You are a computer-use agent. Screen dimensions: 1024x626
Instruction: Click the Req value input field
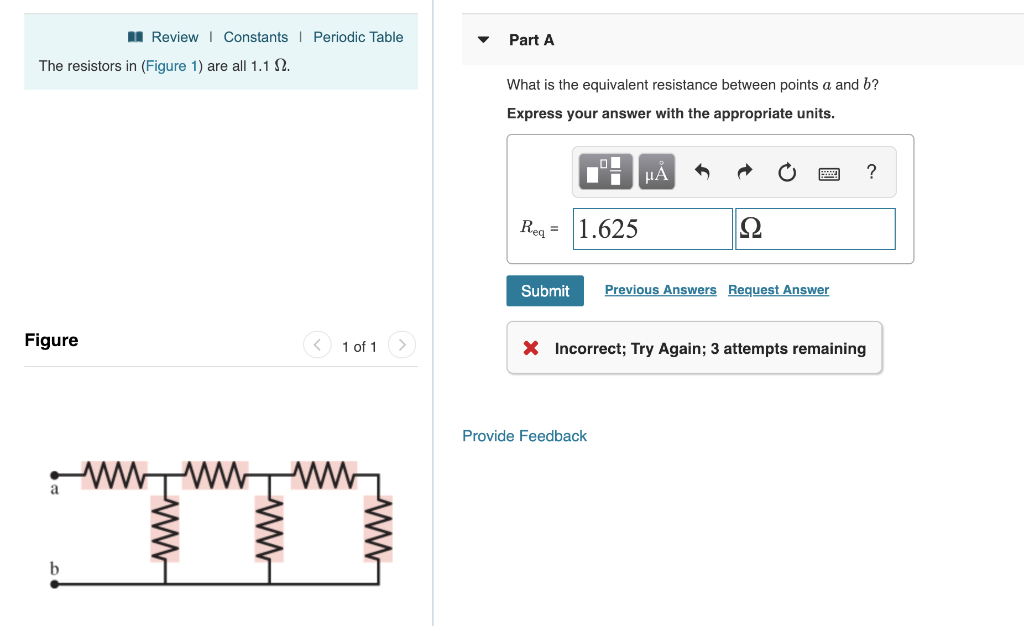[652, 228]
